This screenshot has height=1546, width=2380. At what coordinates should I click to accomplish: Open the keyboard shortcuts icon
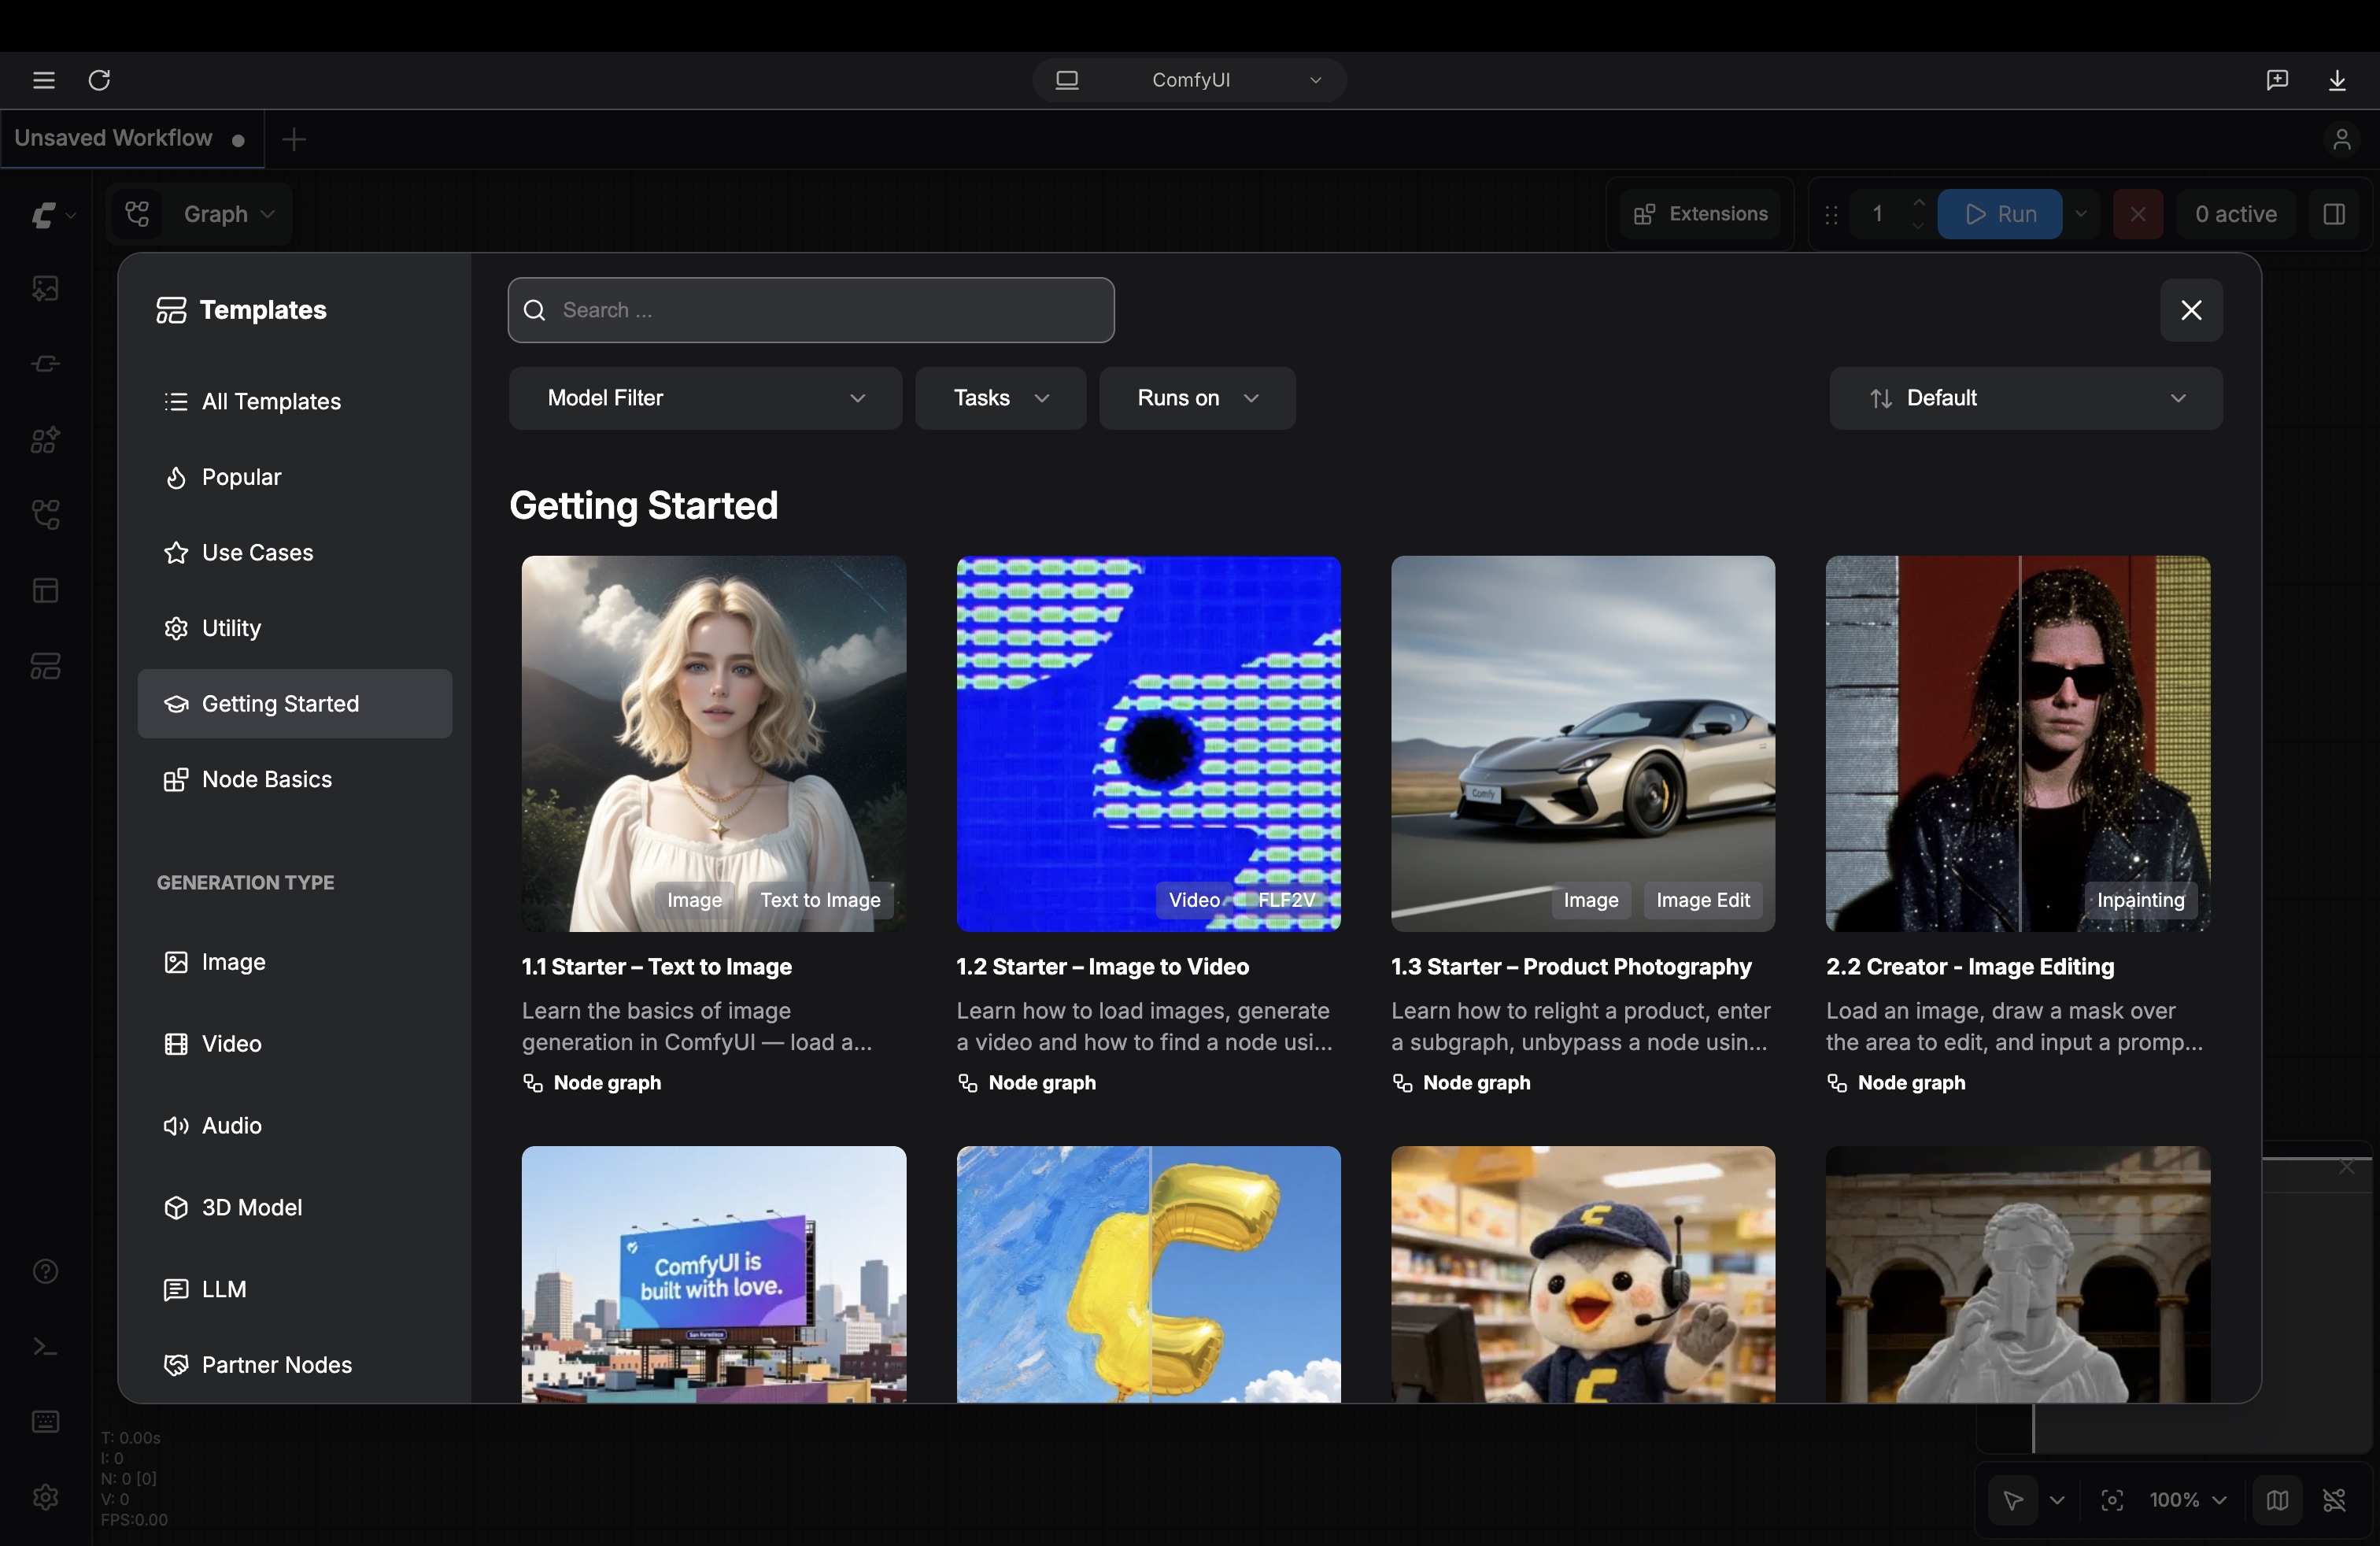tap(45, 1422)
